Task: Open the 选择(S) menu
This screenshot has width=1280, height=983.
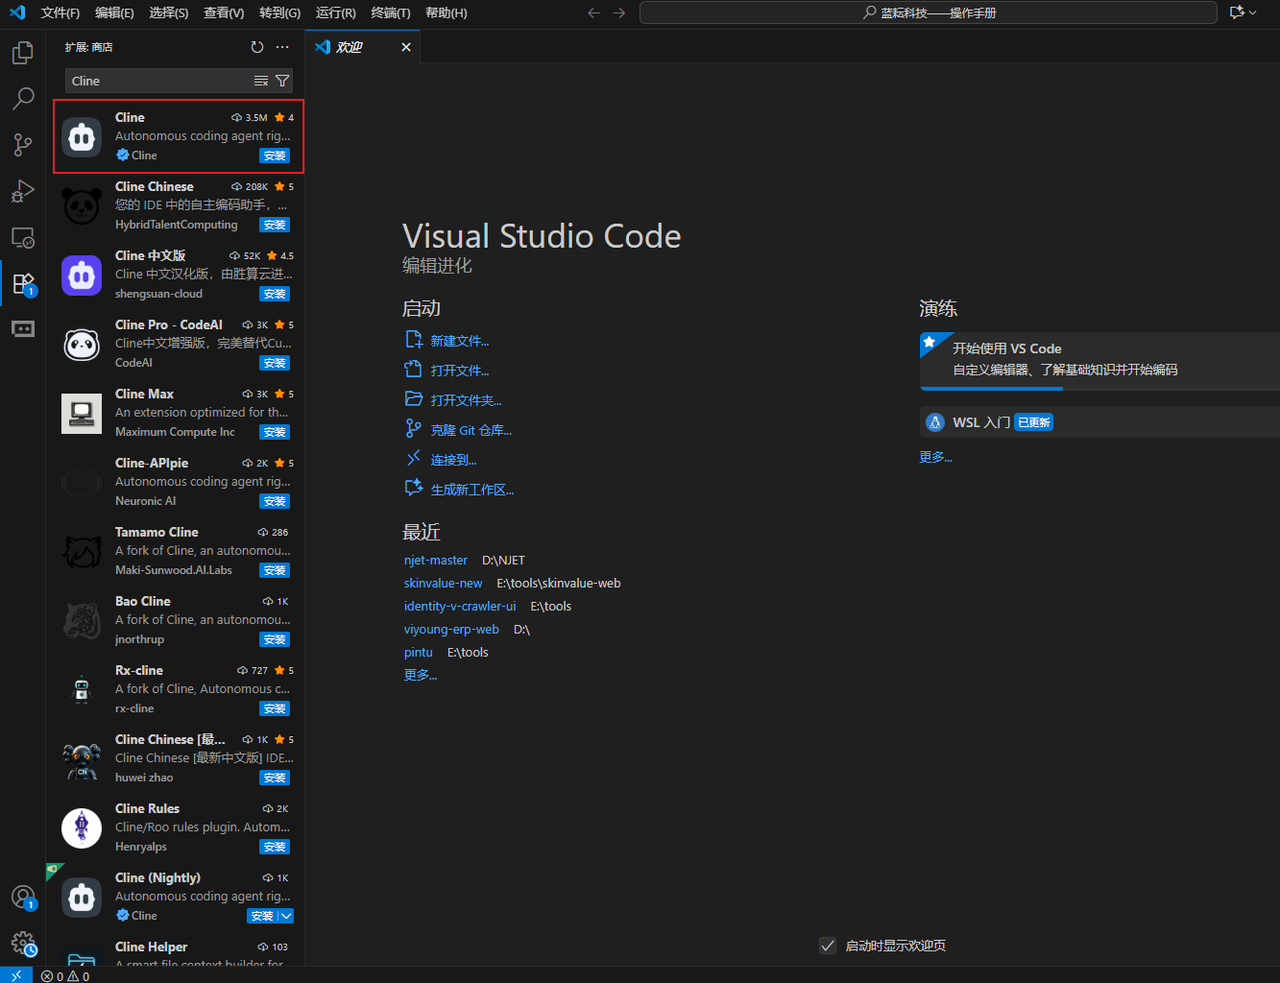Action: tap(168, 13)
